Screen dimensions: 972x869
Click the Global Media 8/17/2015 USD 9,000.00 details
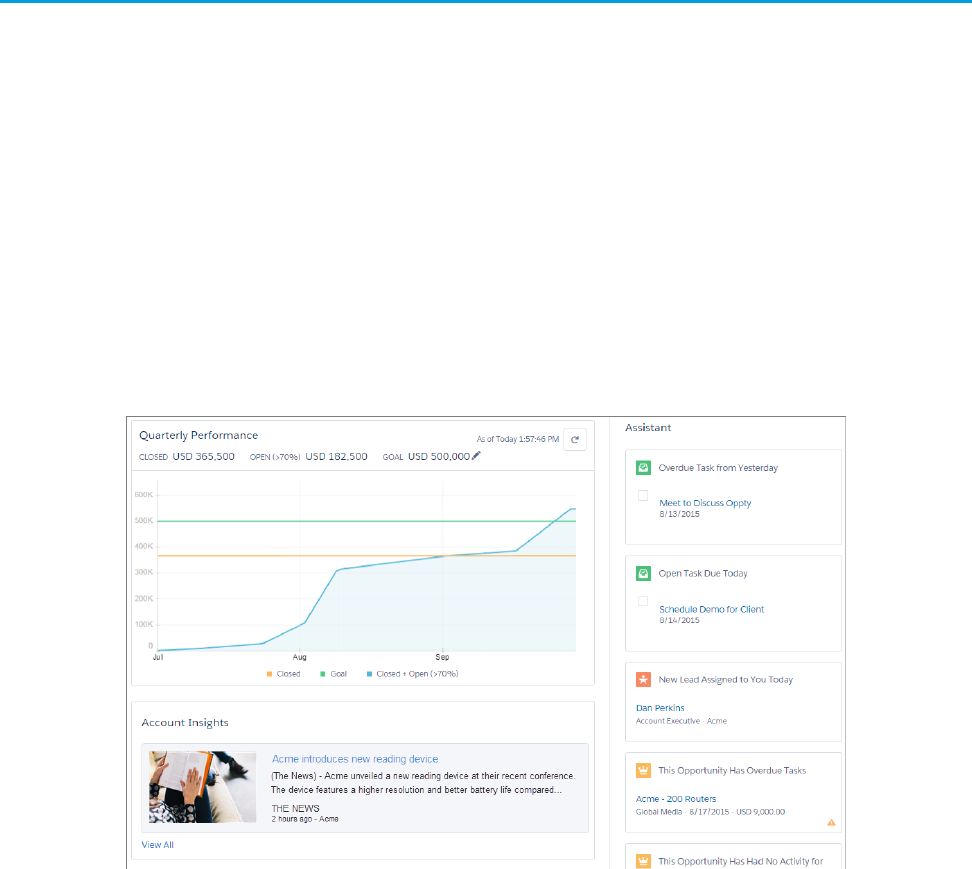click(x=710, y=812)
